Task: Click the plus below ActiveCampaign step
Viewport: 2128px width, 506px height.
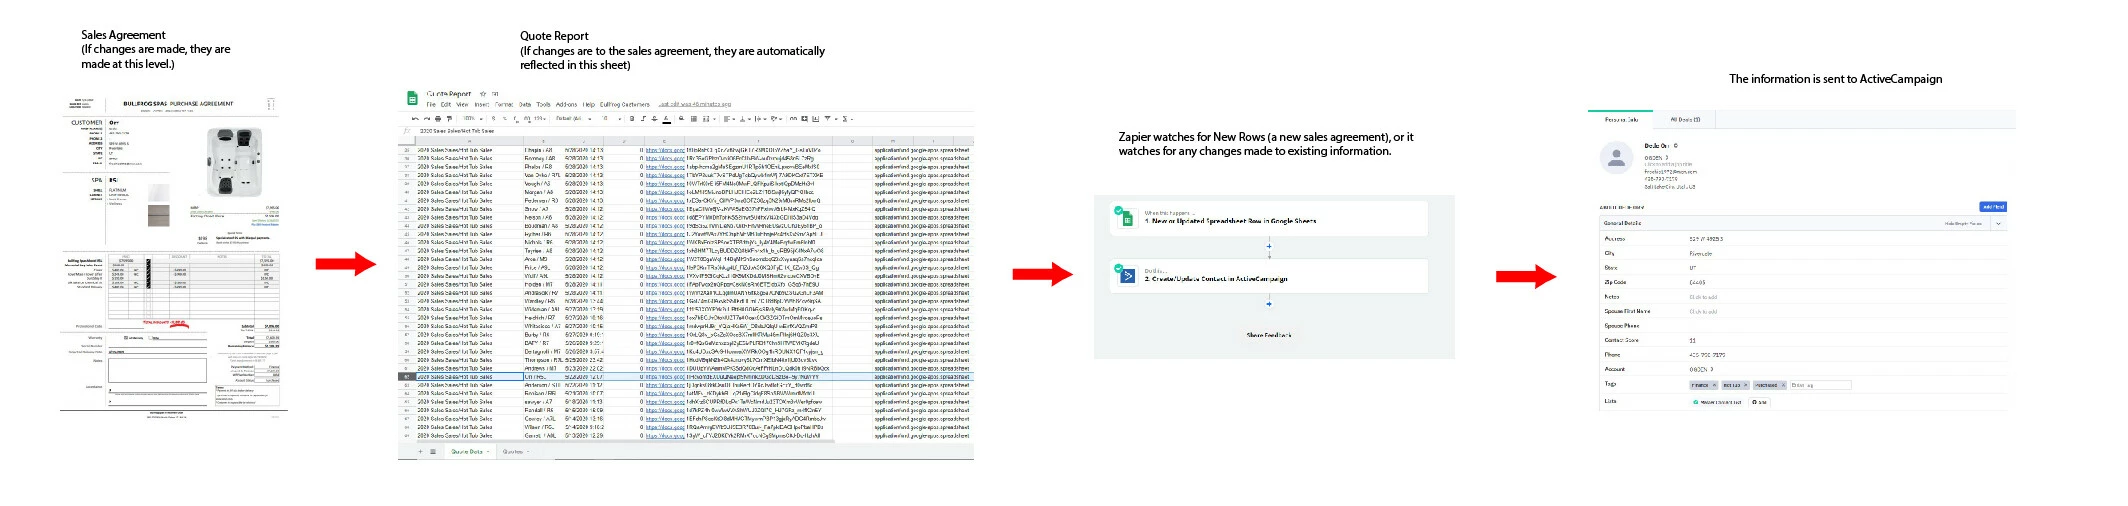Action: click(x=1269, y=303)
